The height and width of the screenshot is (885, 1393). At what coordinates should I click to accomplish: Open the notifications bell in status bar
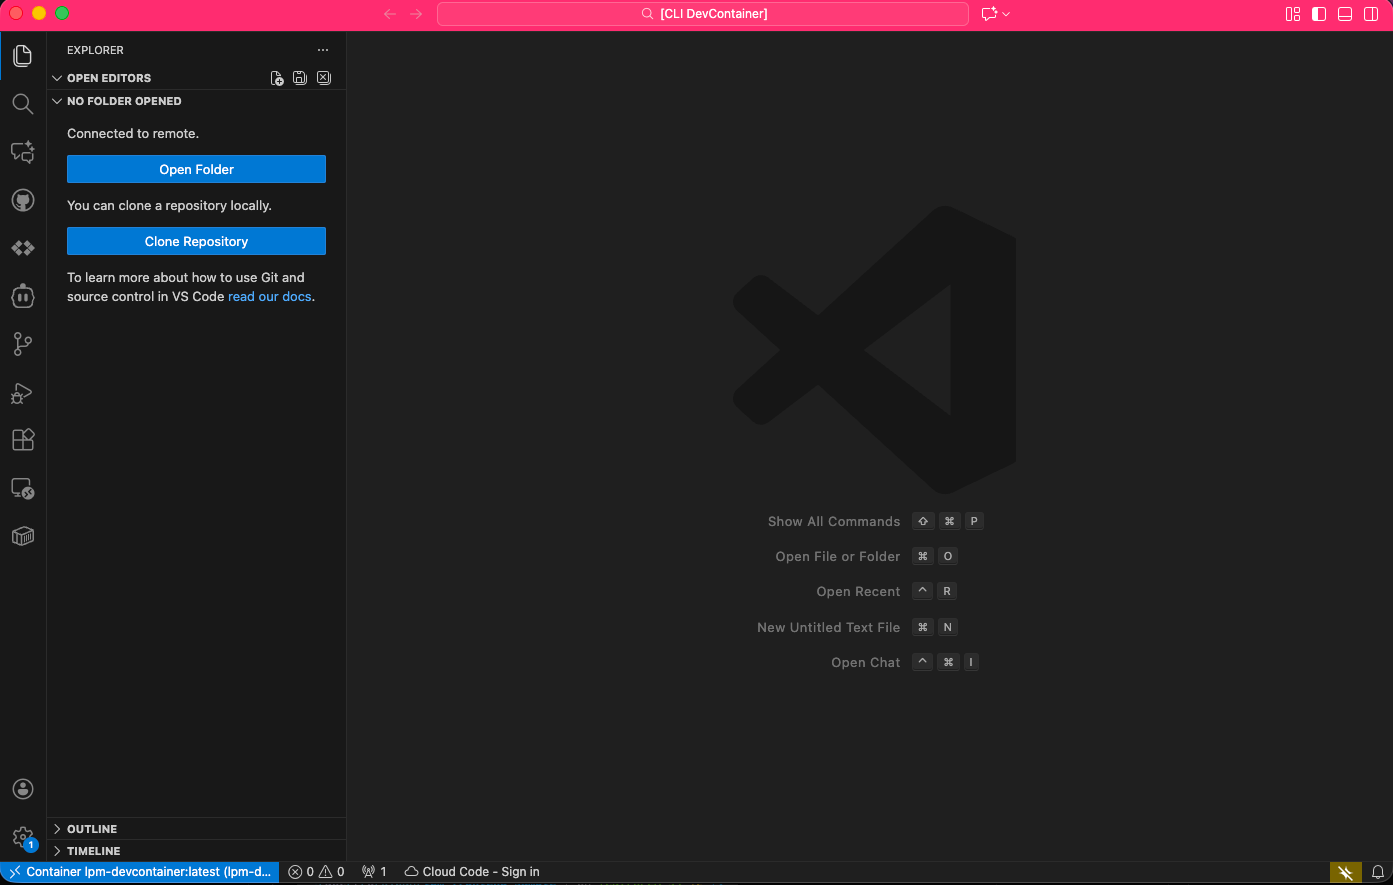point(1378,872)
